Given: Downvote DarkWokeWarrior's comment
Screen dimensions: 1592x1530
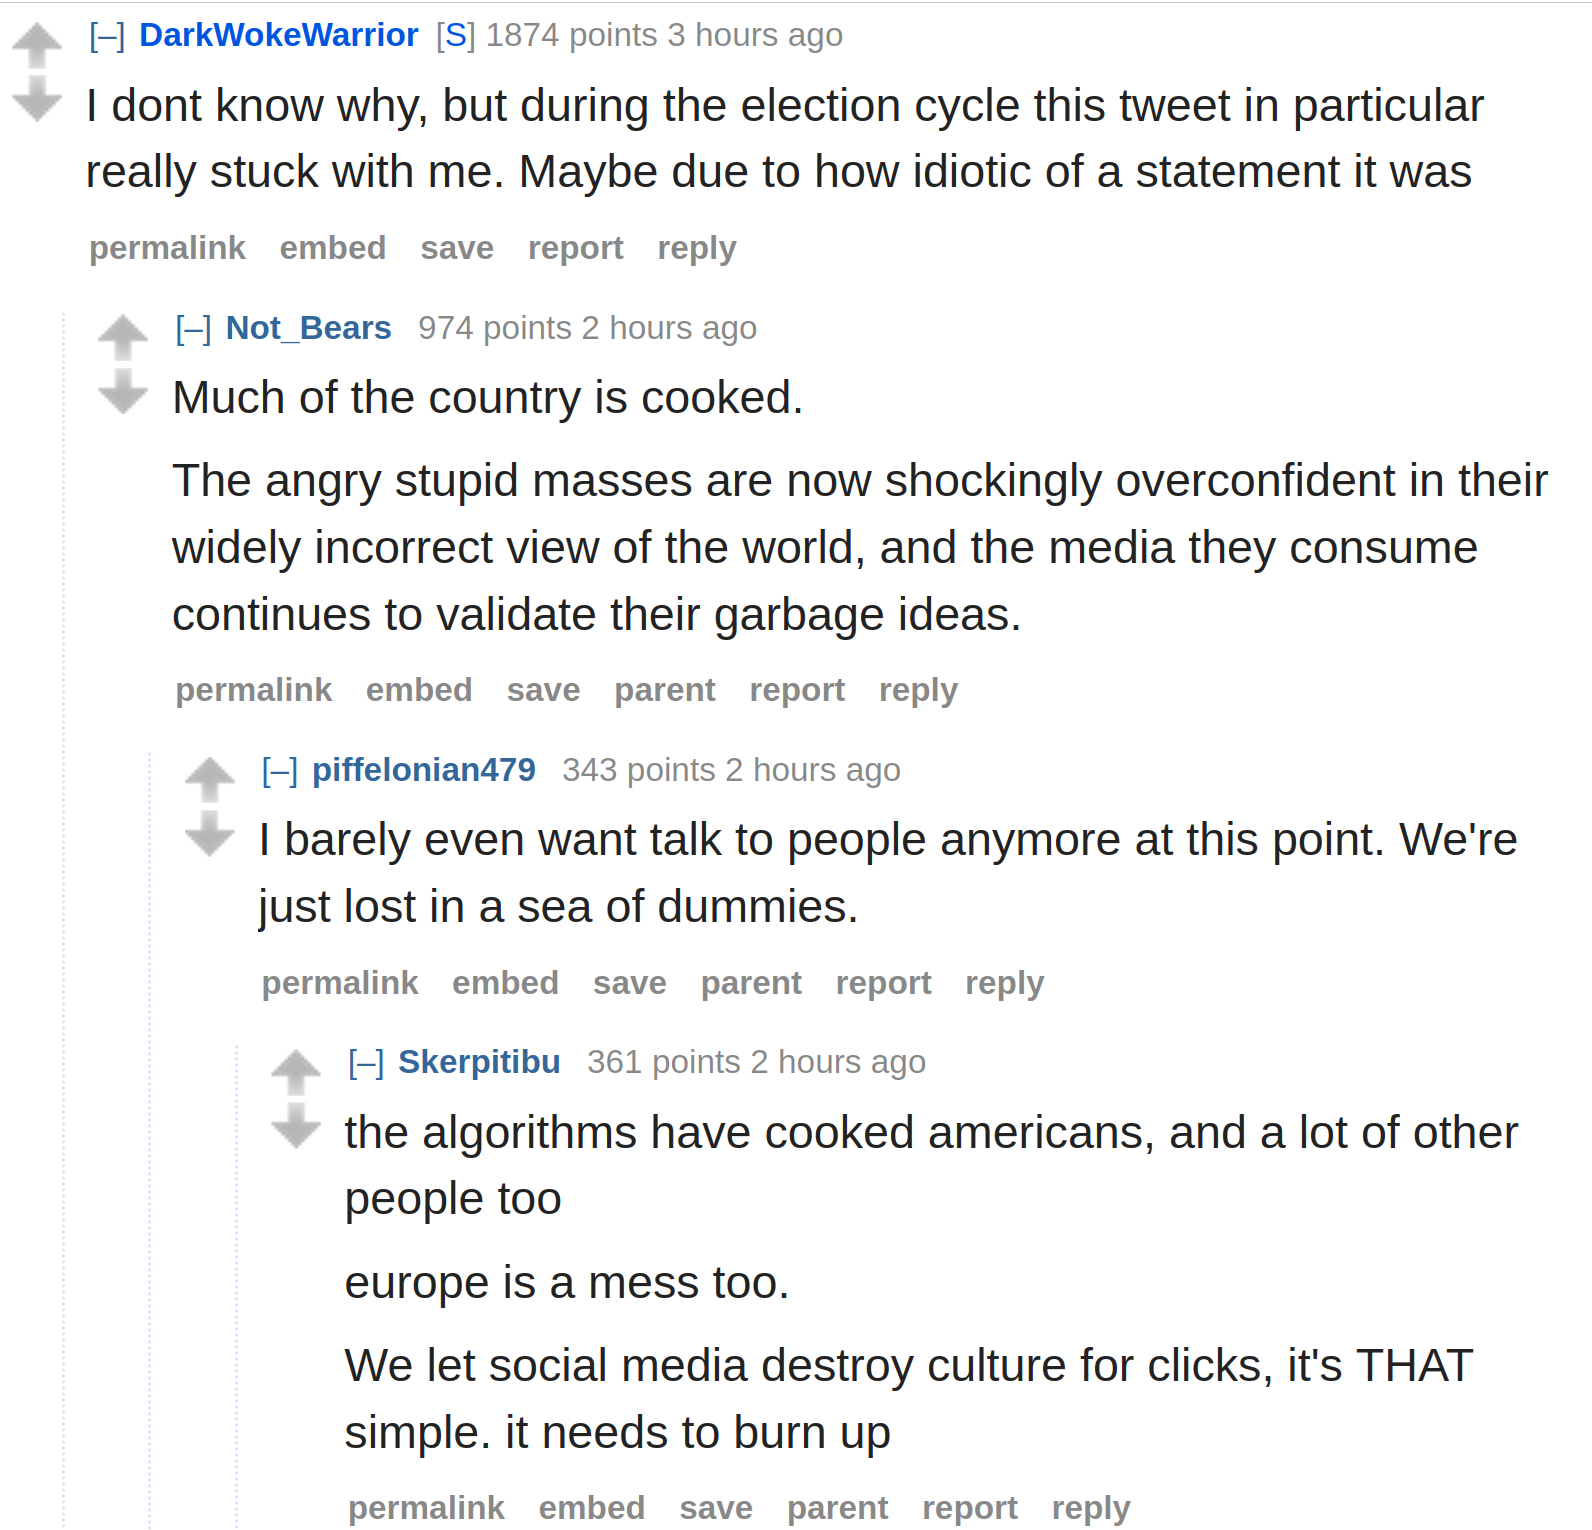Looking at the screenshot, I should 37,100.
